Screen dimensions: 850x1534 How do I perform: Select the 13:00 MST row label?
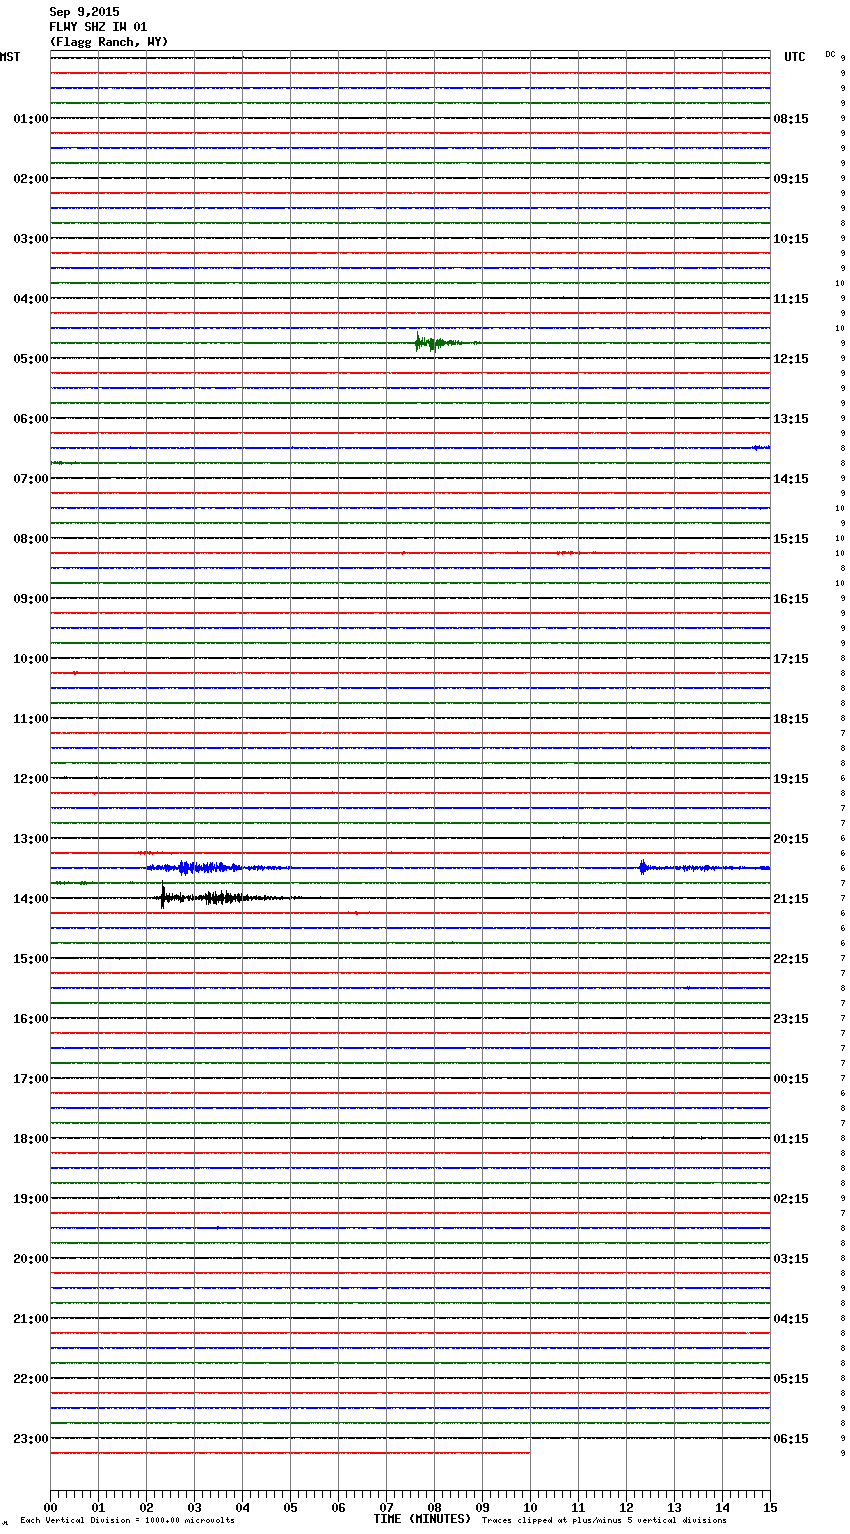31,839
